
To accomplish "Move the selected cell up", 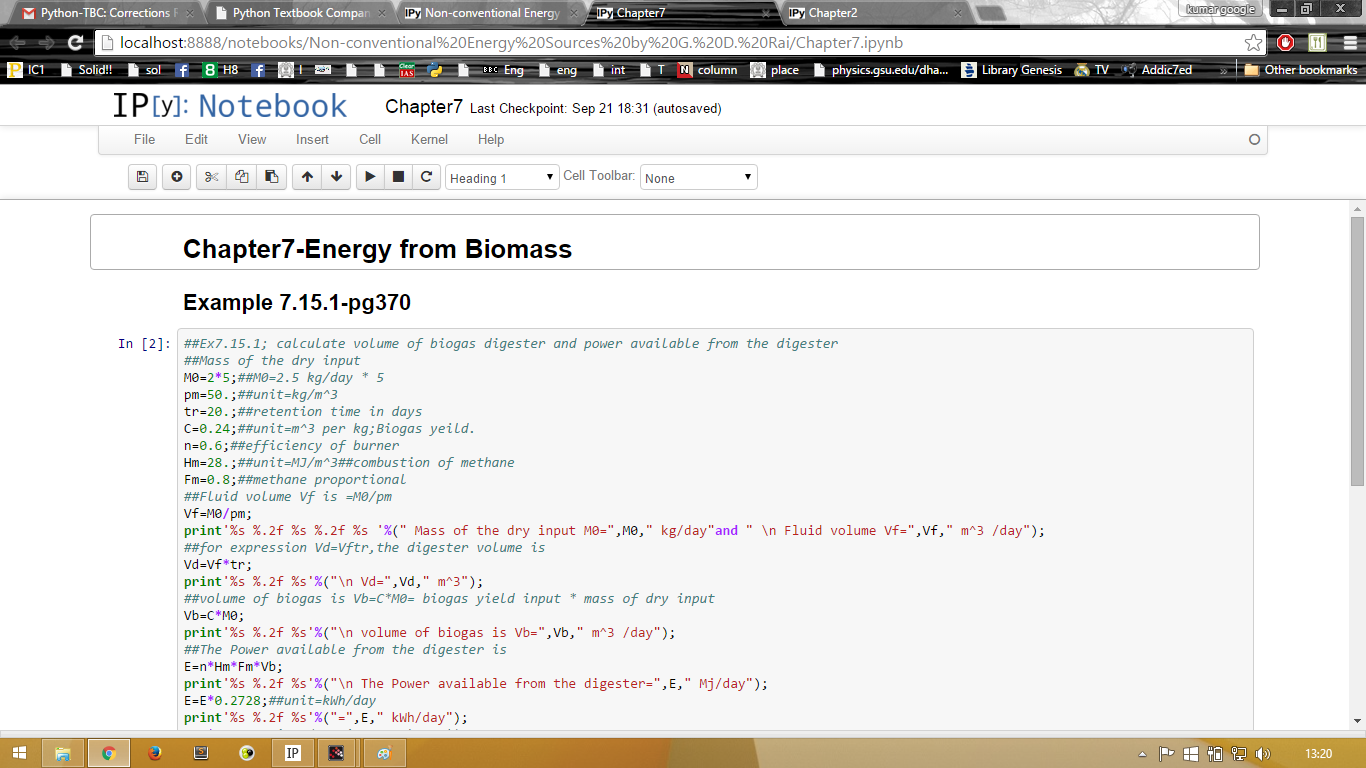I will click(307, 177).
